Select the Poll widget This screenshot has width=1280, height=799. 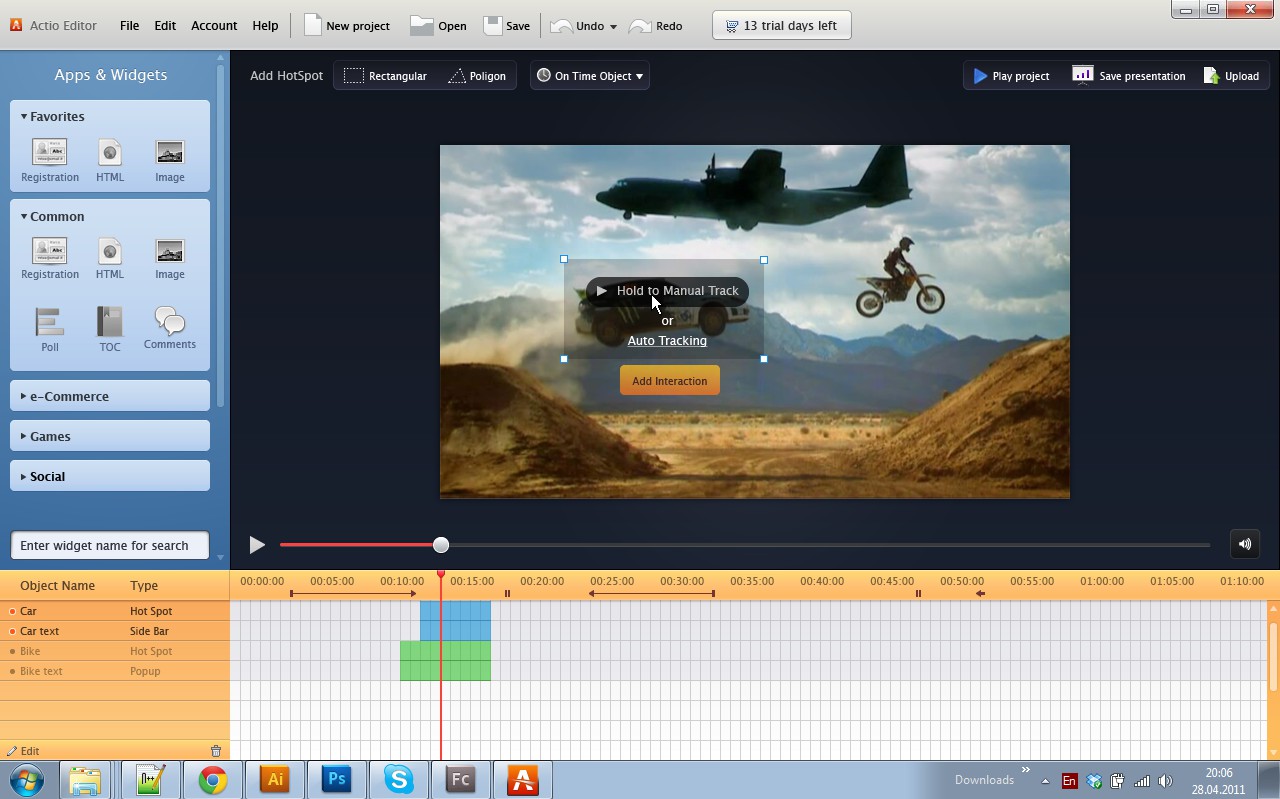click(x=50, y=330)
